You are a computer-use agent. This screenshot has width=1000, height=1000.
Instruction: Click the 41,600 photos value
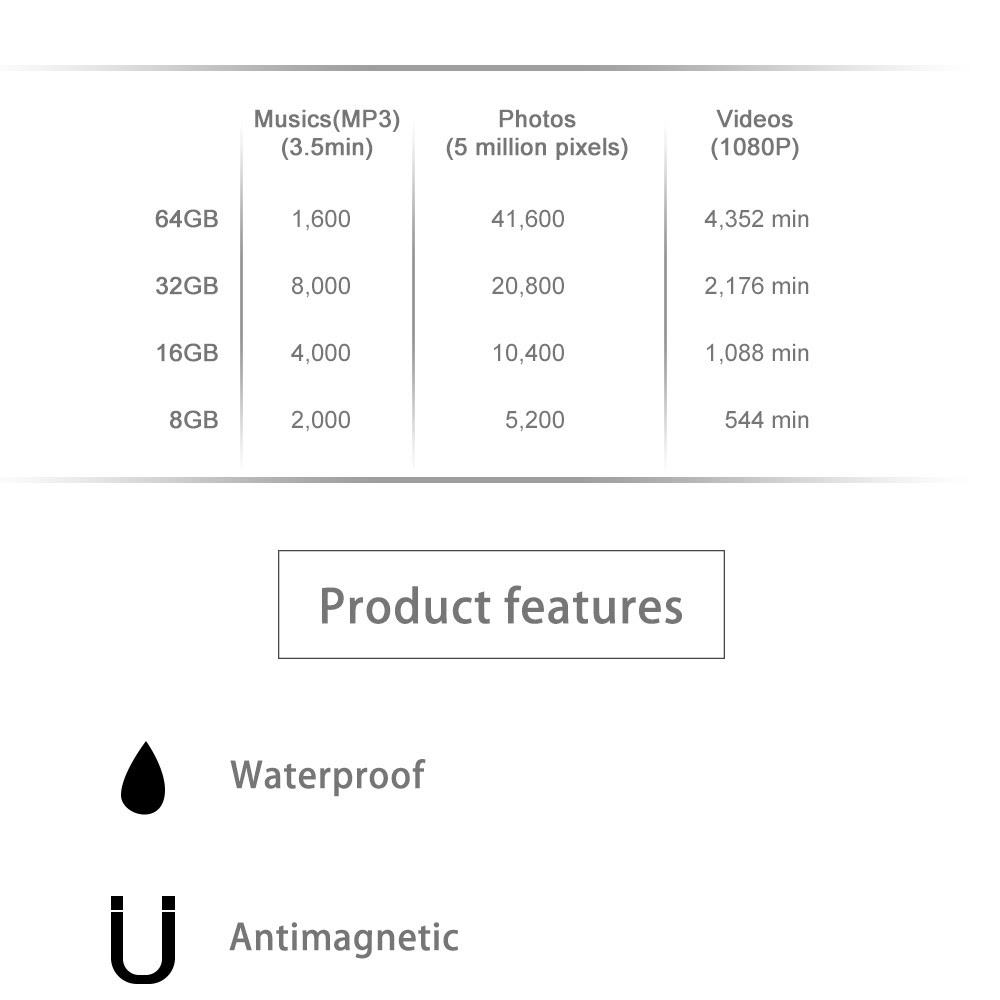click(x=528, y=219)
